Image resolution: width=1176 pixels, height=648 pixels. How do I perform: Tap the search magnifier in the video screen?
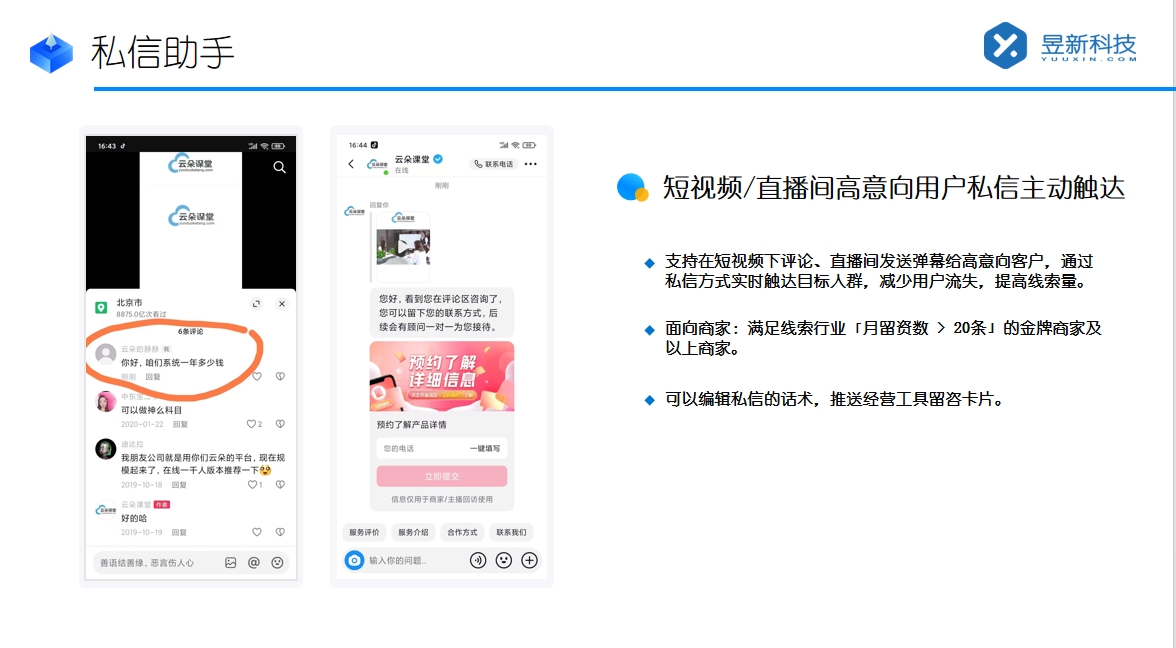(280, 167)
